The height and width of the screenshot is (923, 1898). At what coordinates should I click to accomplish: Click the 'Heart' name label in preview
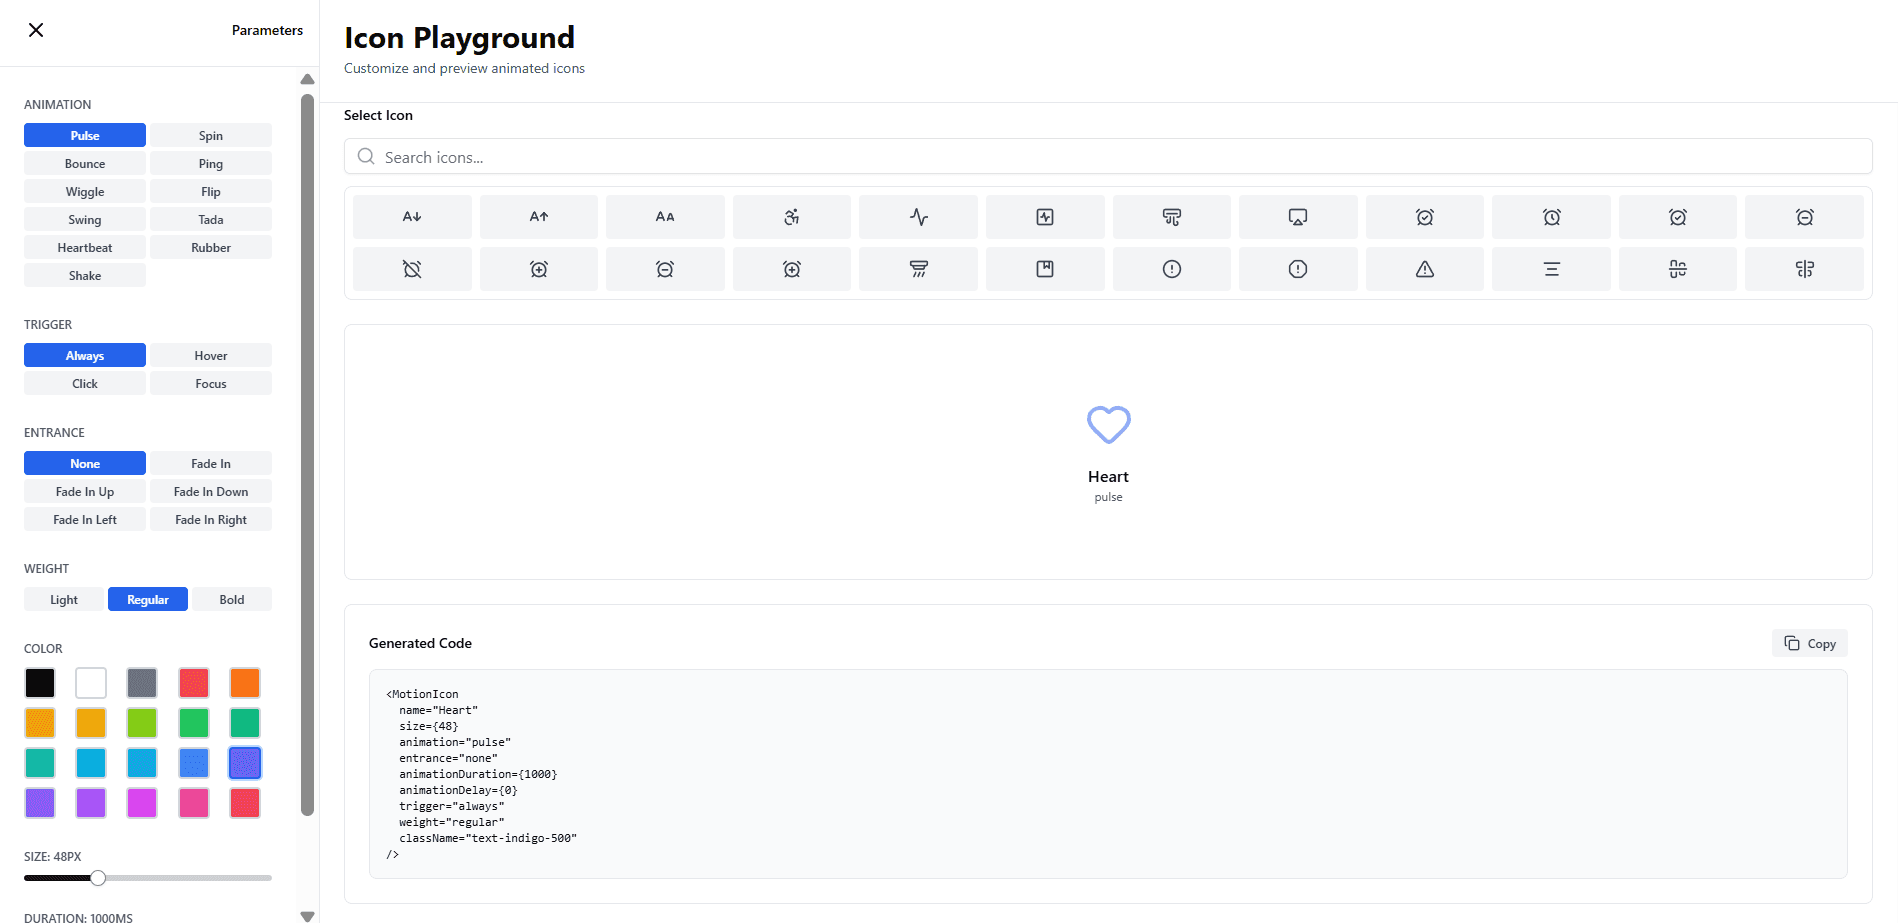pyautogui.click(x=1108, y=477)
